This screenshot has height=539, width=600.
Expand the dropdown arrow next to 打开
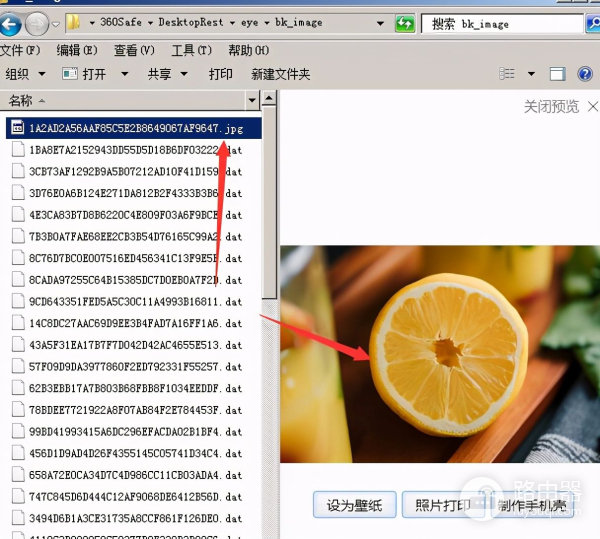point(125,74)
